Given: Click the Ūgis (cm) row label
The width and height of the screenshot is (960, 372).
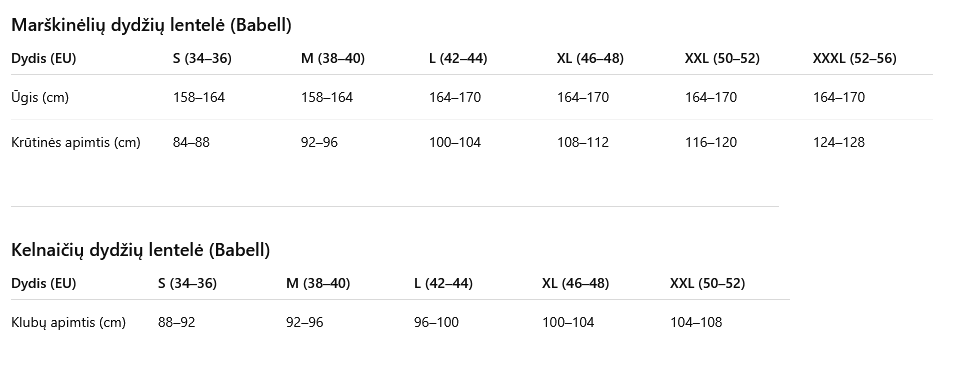Looking at the screenshot, I should click(40, 97).
